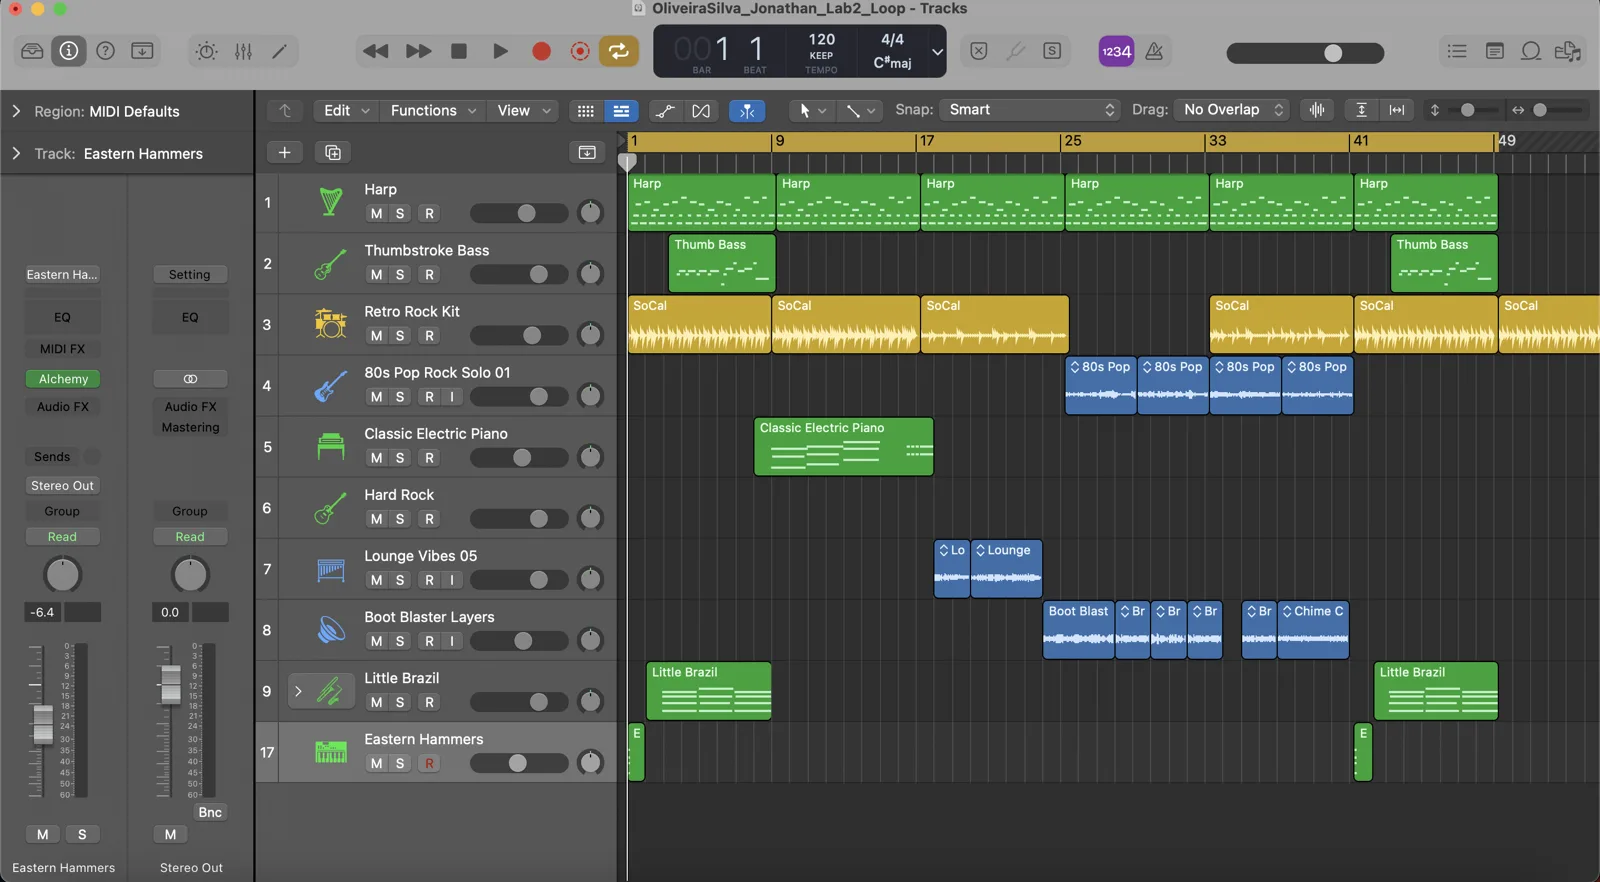This screenshot has height=882, width=1600.
Task: Stop playback
Action: pos(459,51)
